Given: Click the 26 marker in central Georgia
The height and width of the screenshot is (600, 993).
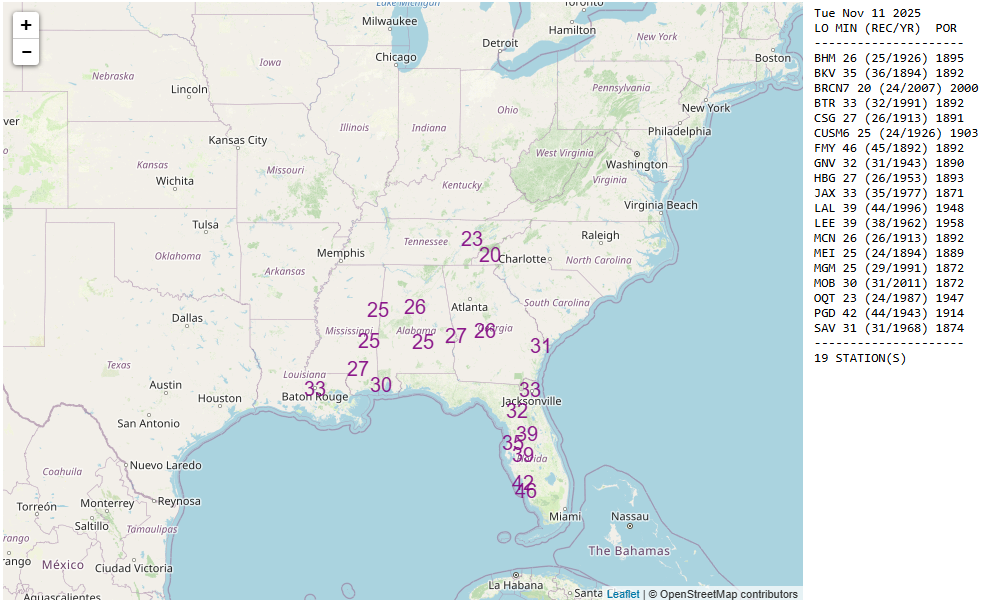Looking at the screenshot, I should tap(485, 331).
